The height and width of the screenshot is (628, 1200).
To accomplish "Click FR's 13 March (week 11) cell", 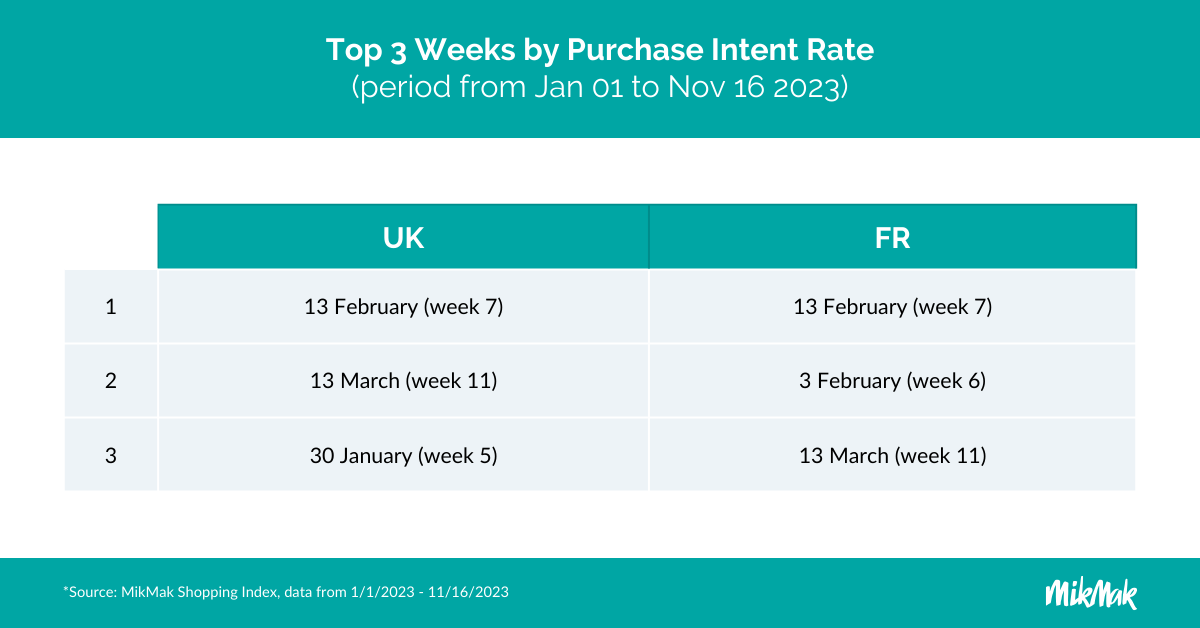I will click(892, 455).
